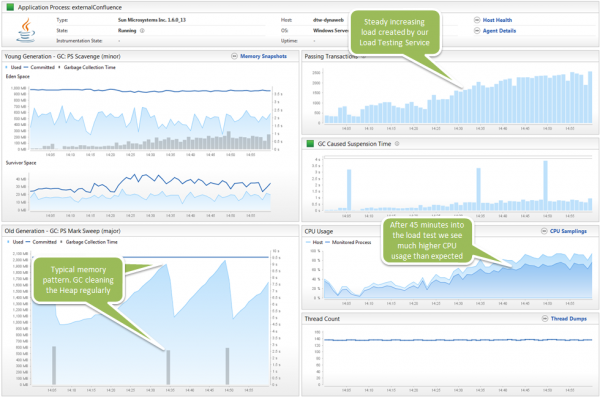The height and width of the screenshot is (397, 600).
Task: Click the Eden Space area chart
Action: 150,119
